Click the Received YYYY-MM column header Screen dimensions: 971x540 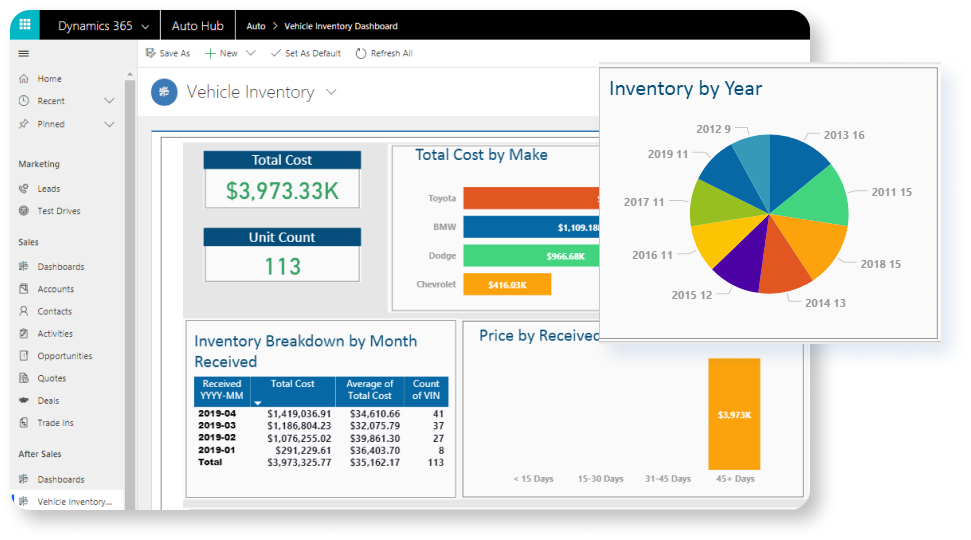coord(222,390)
